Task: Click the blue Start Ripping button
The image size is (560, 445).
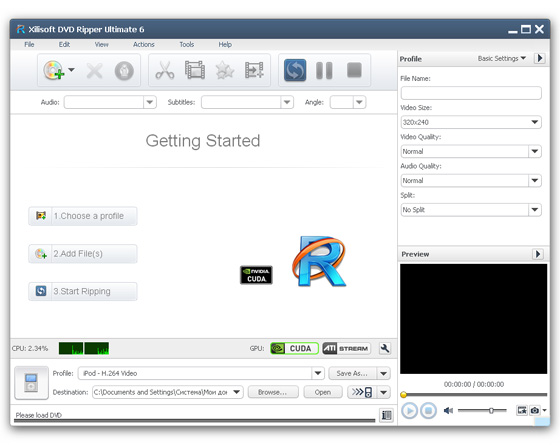Action: coord(295,70)
